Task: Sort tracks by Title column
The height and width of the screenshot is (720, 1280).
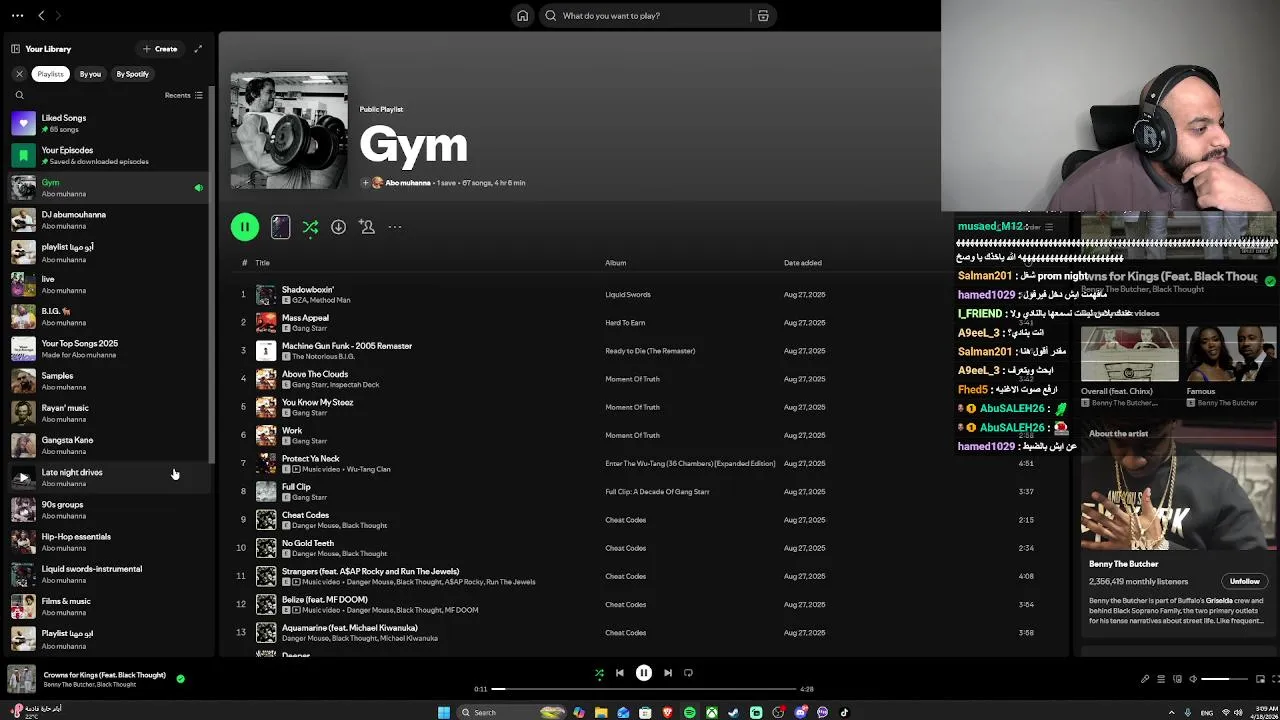Action: pyautogui.click(x=262, y=263)
